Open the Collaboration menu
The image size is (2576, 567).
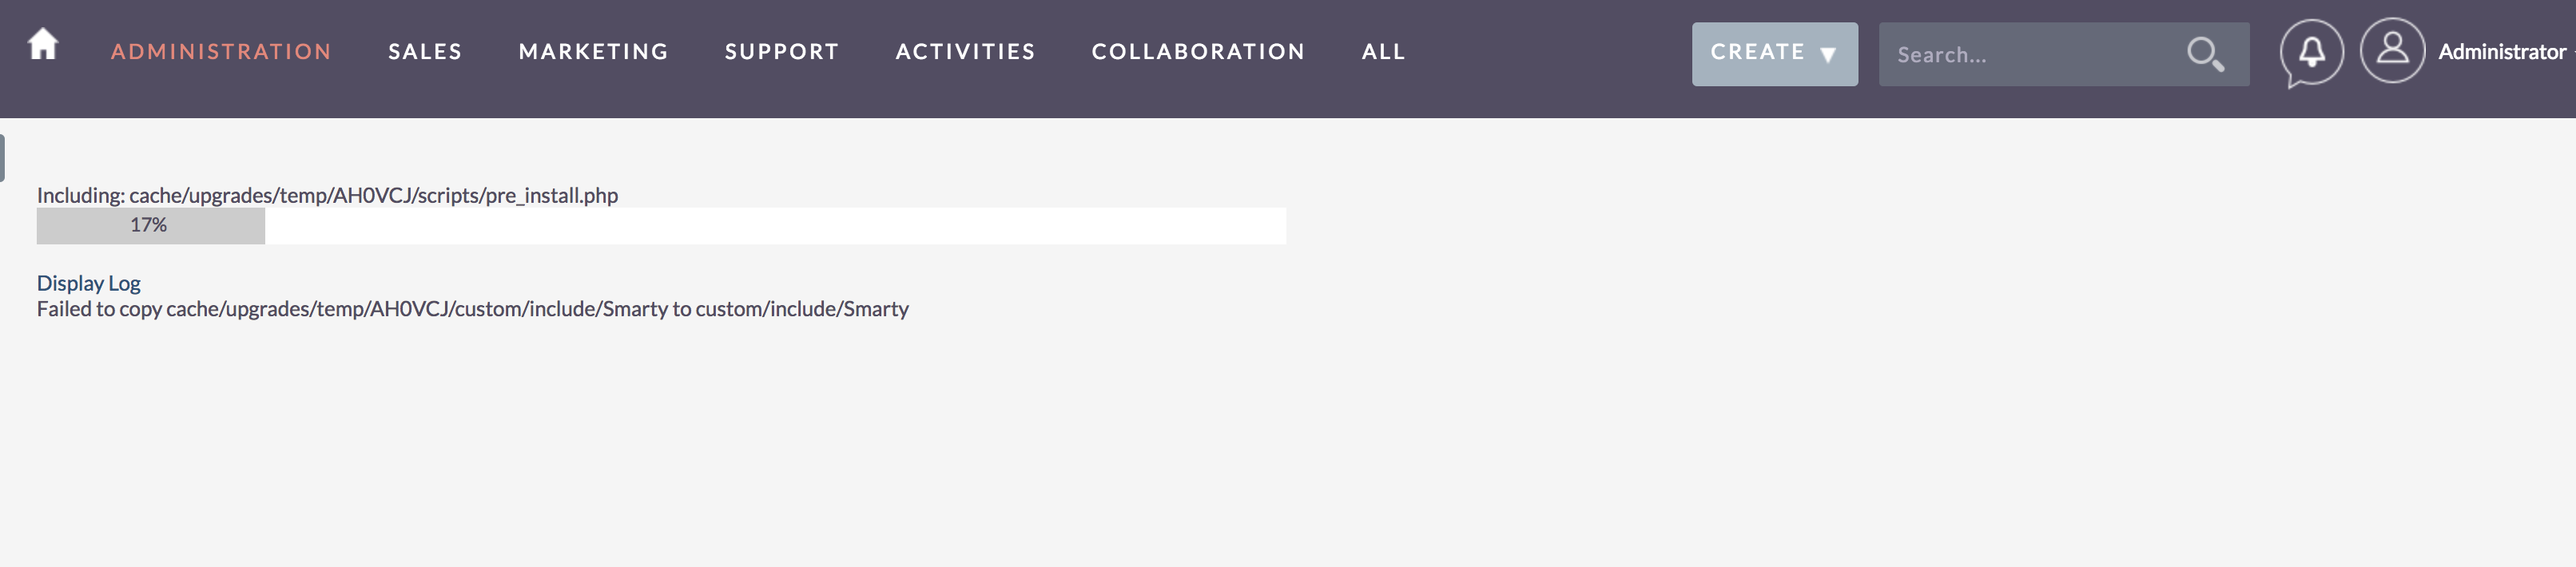coord(1198,52)
